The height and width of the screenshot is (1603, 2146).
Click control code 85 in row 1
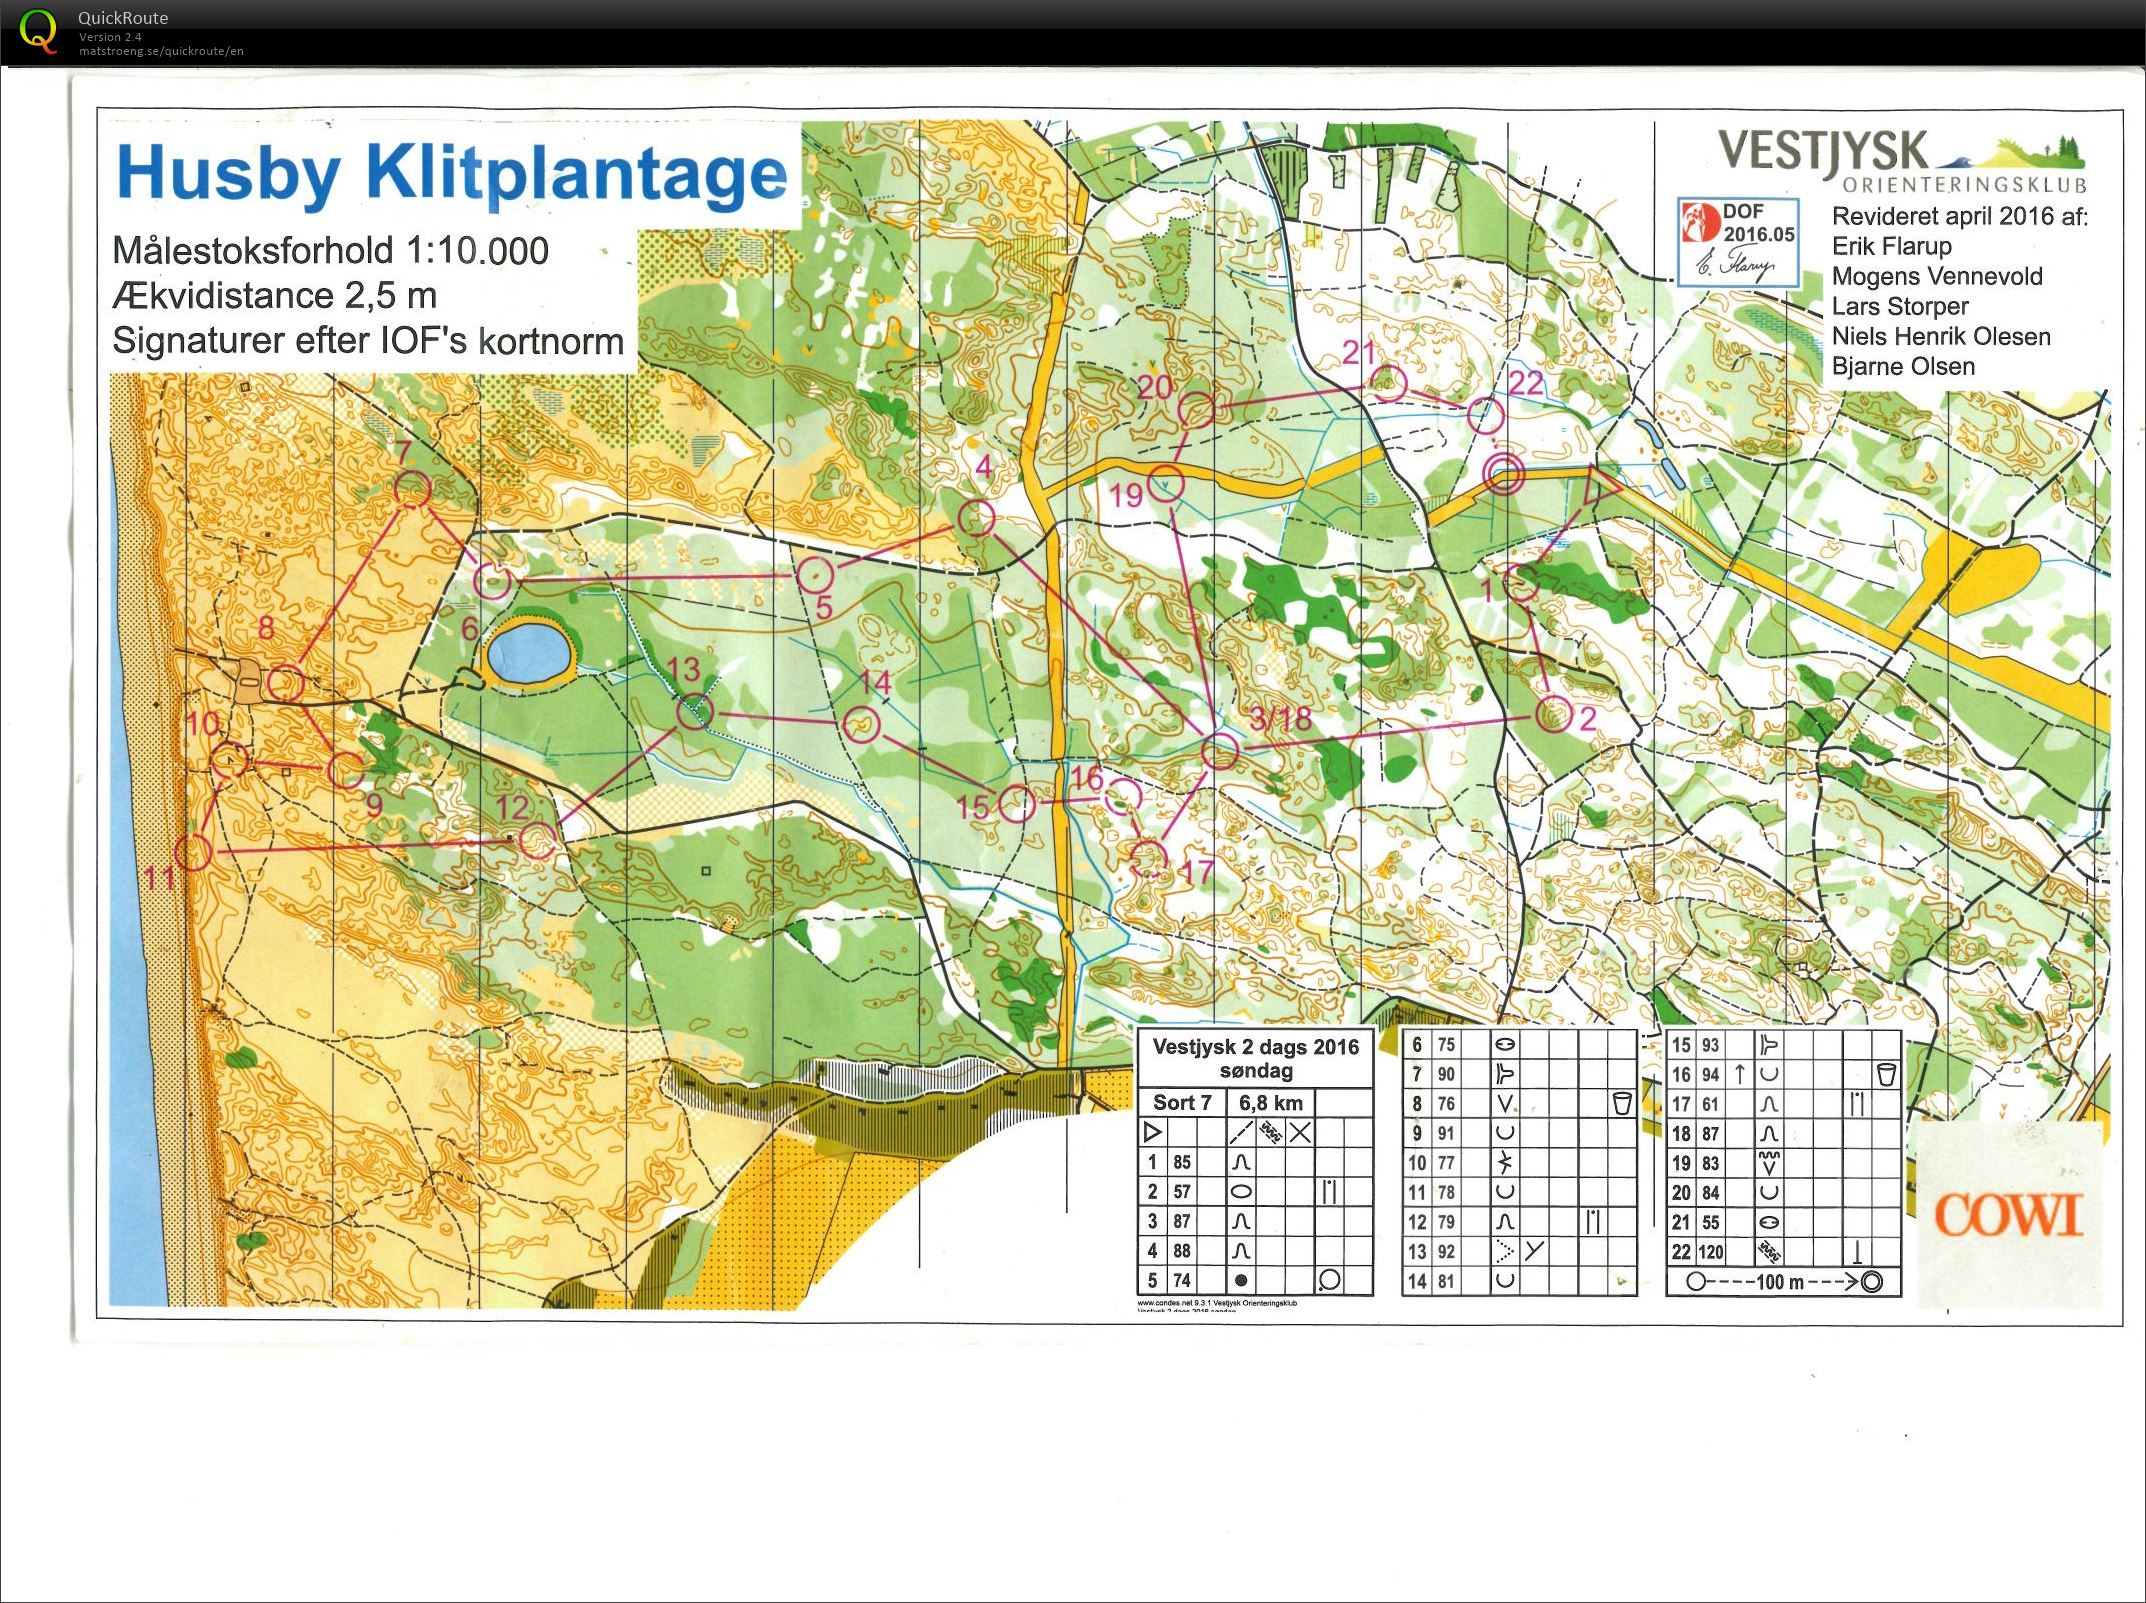click(x=1182, y=1163)
